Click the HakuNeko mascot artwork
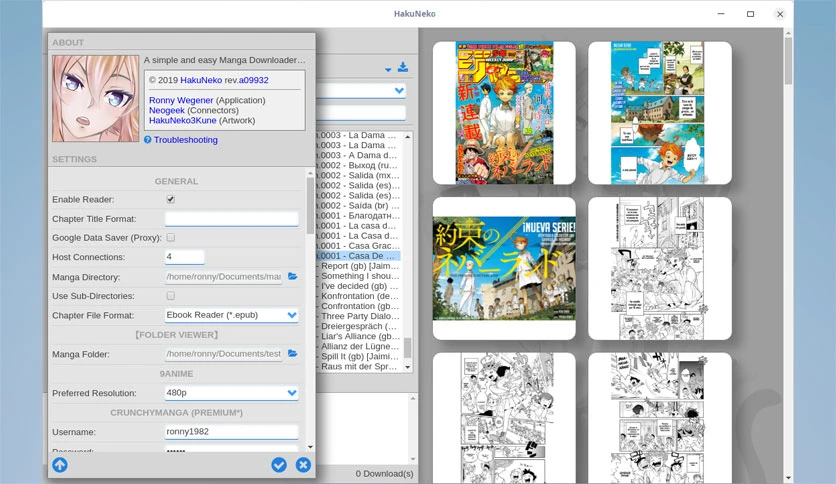836x484 pixels. 95,99
